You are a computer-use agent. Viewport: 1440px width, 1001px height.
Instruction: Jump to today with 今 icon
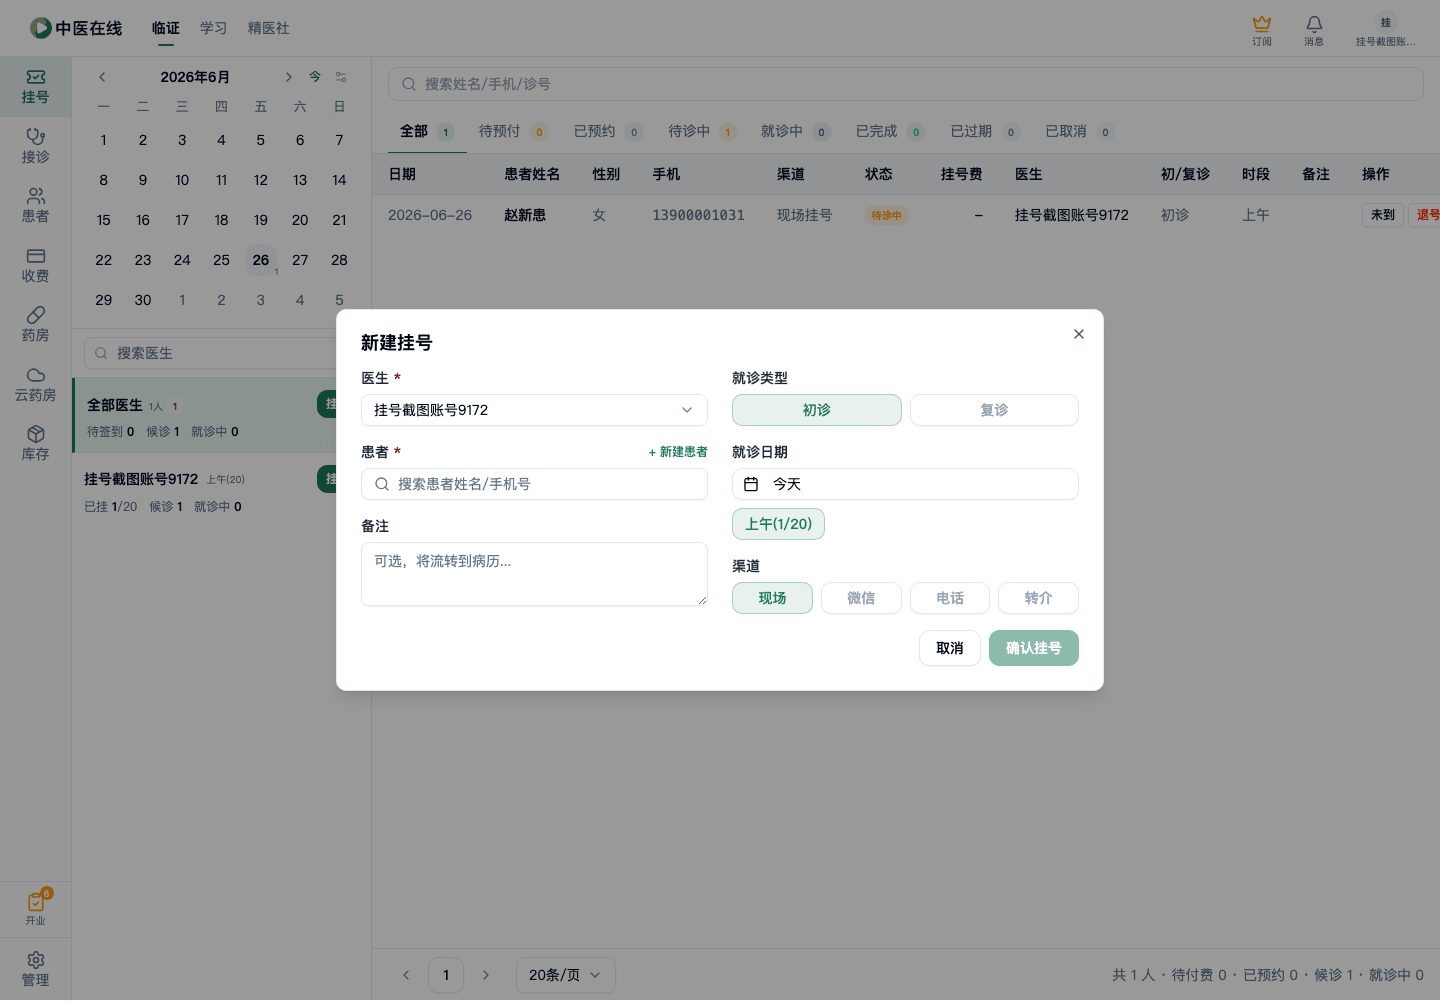pos(315,77)
